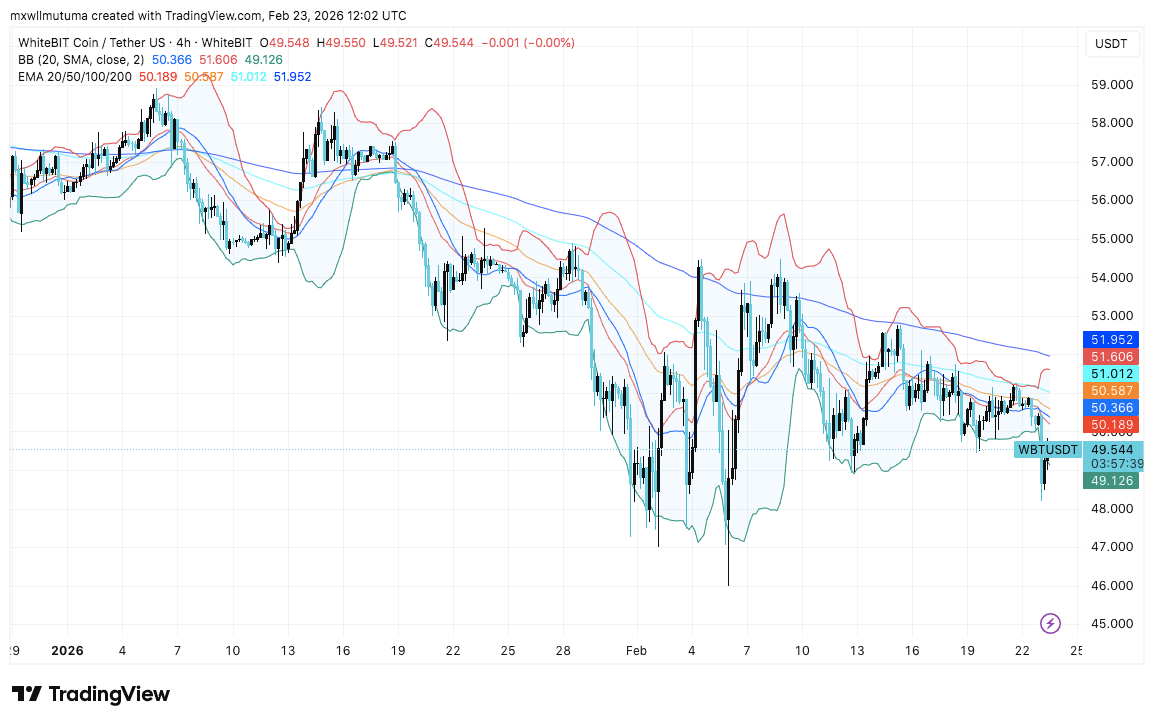This screenshot has height=724, width=1154.
Task: Click the purple lightning bolt icon
Action: pyautogui.click(x=1050, y=623)
